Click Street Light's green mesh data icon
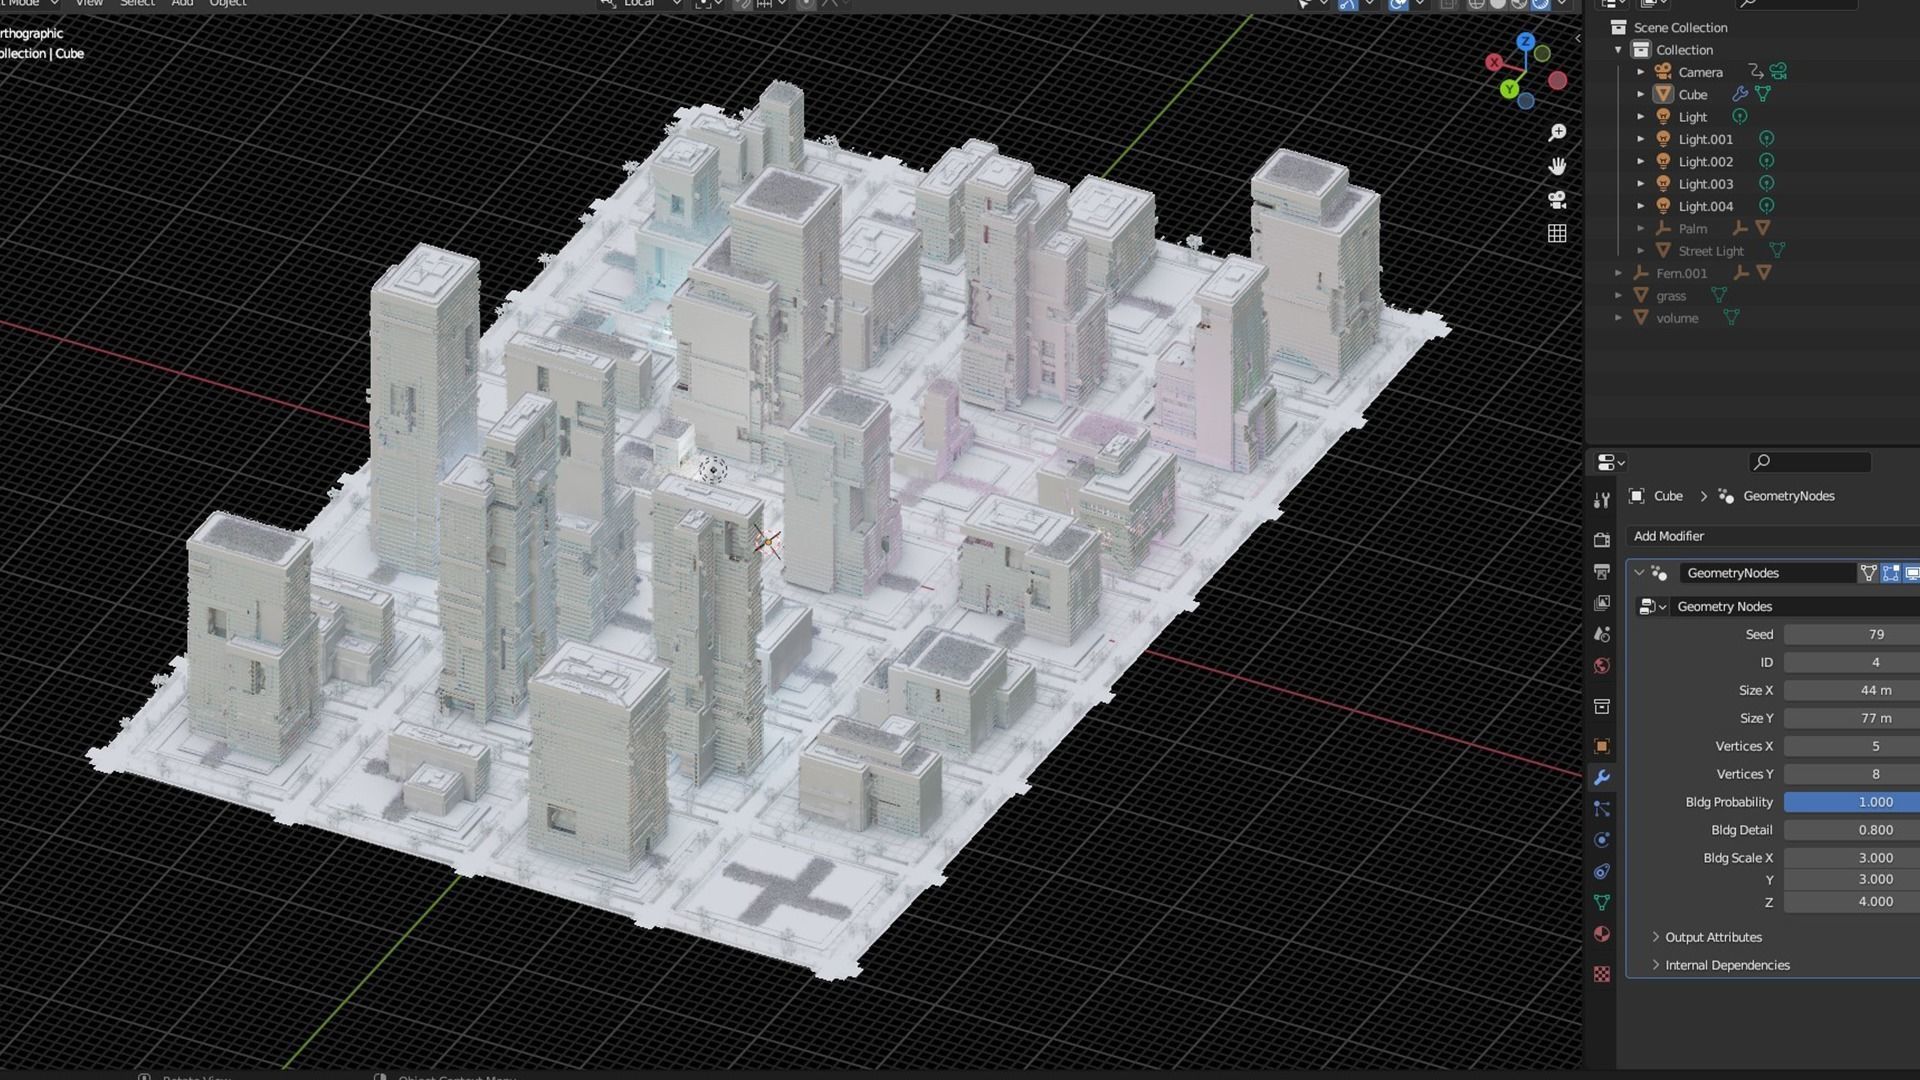Image resolution: width=1920 pixels, height=1080 pixels. [1777, 251]
